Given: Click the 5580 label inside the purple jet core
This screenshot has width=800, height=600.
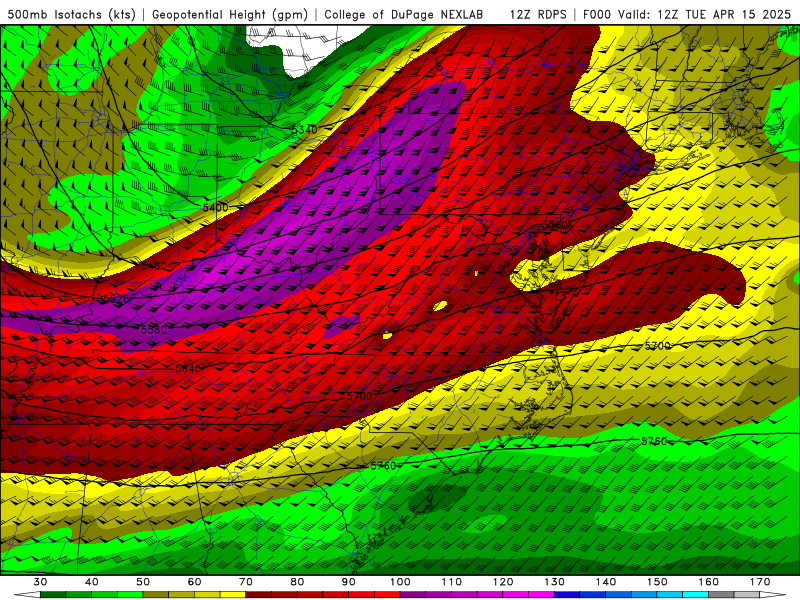Looking at the screenshot, I should [154, 330].
